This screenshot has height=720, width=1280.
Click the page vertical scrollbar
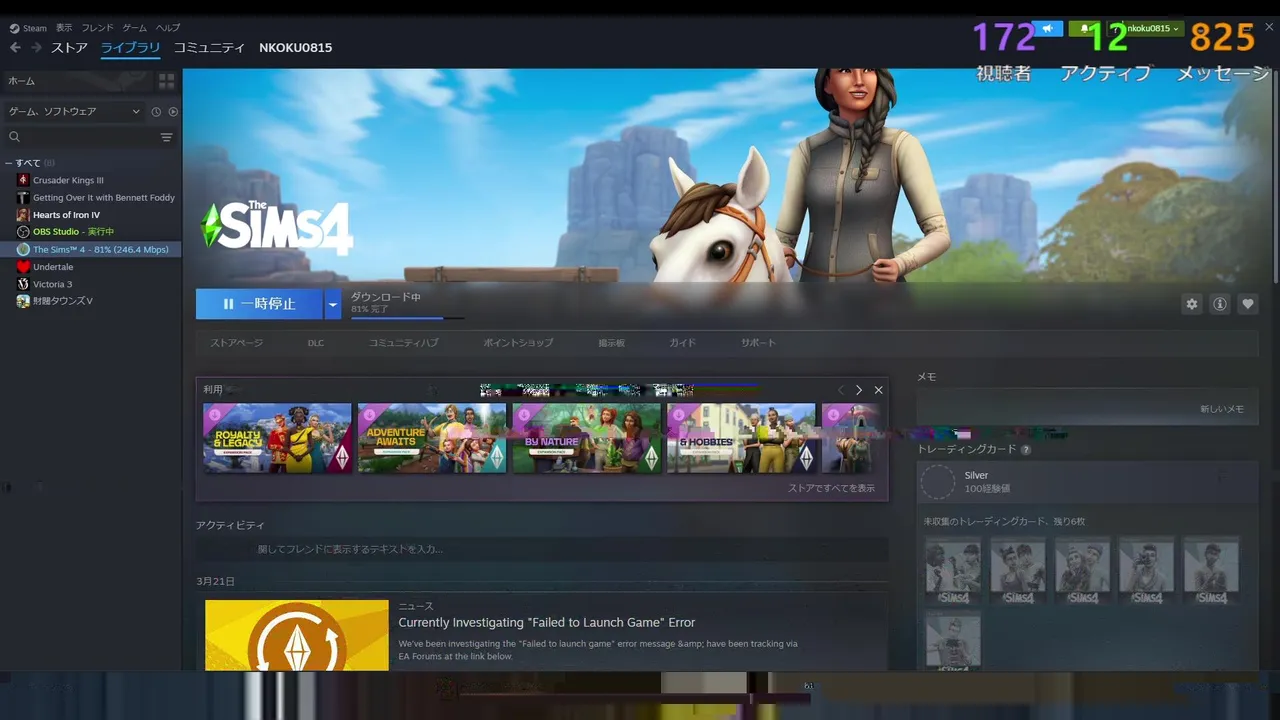(1275, 175)
